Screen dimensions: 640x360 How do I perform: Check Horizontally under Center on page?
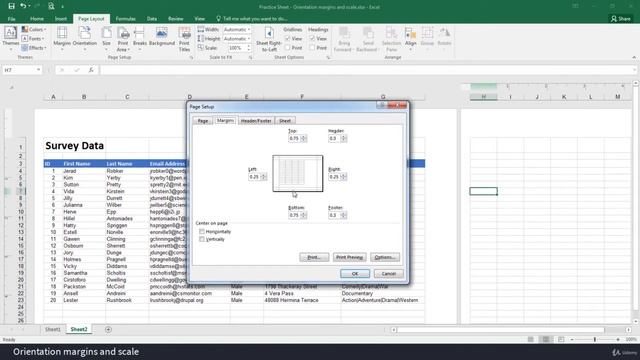click(202, 231)
